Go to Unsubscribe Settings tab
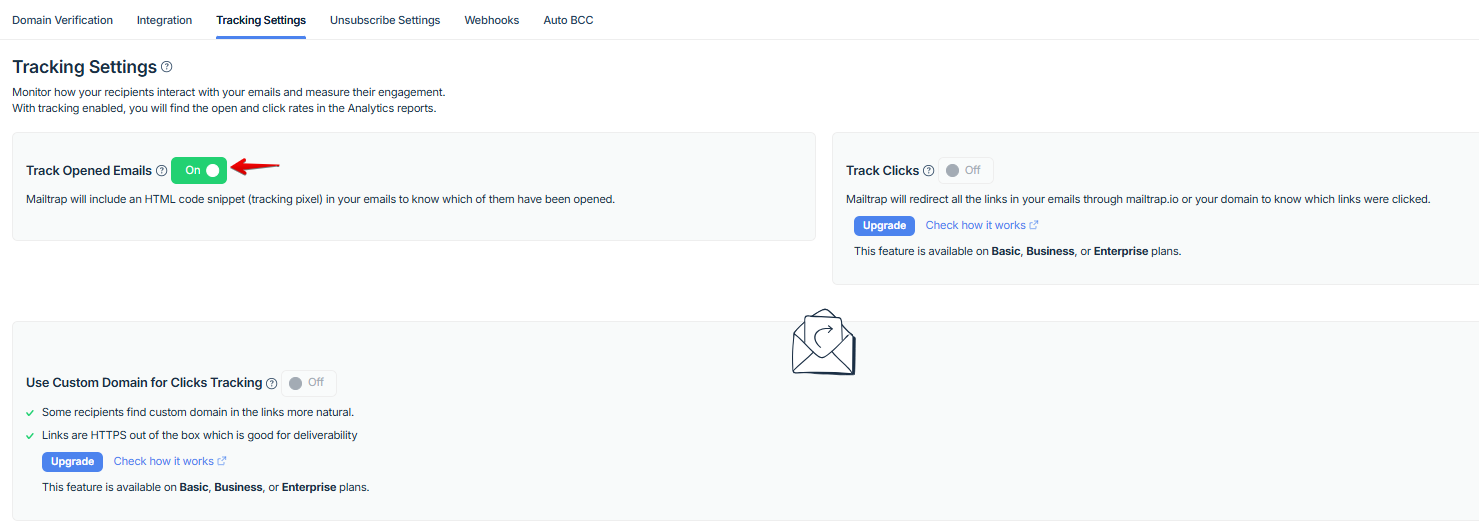This screenshot has width=1479, height=525. [x=385, y=20]
